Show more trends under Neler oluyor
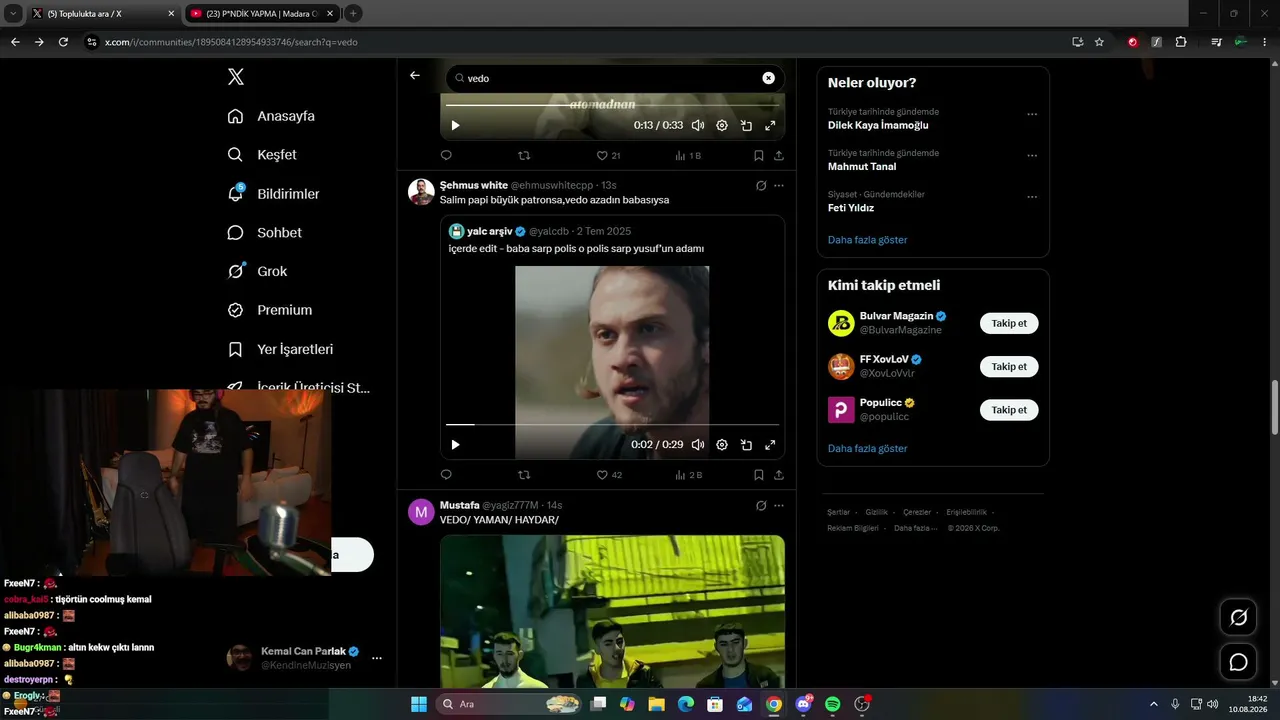The image size is (1280, 720). tap(868, 240)
